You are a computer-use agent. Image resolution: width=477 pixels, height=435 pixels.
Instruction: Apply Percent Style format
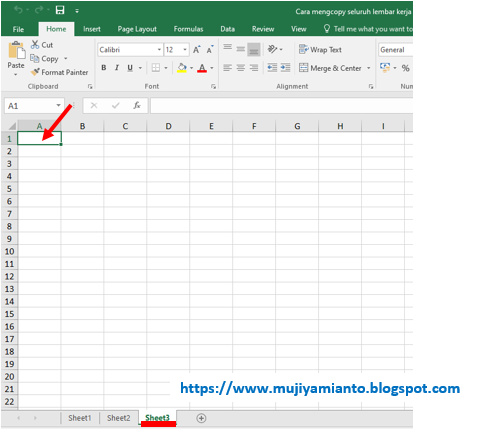(x=405, y=68)
